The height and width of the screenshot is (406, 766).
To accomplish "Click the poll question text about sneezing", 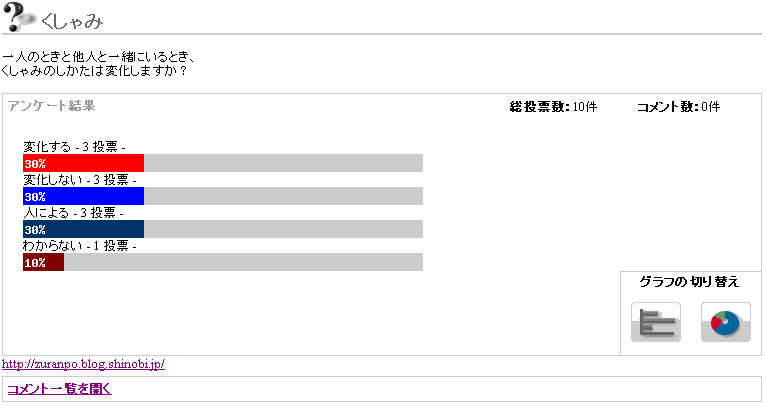I will 100,64.
